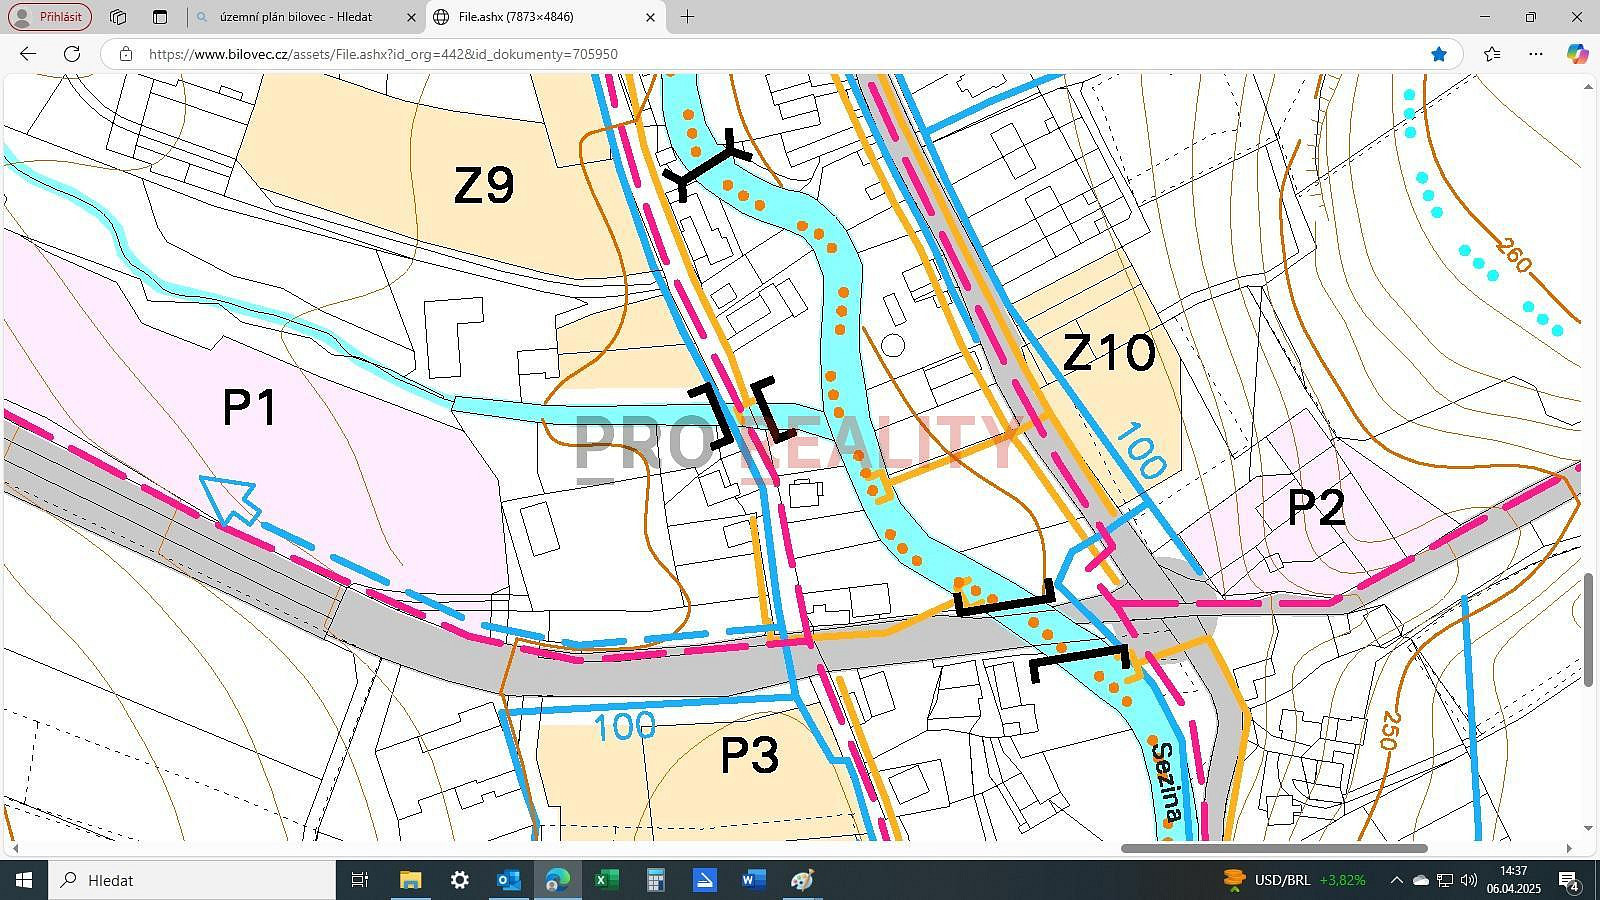The height and width of the screenshot is (900, 1600).
Task: Toggle the favorite star in address bar
Action: coord(1439,54)
